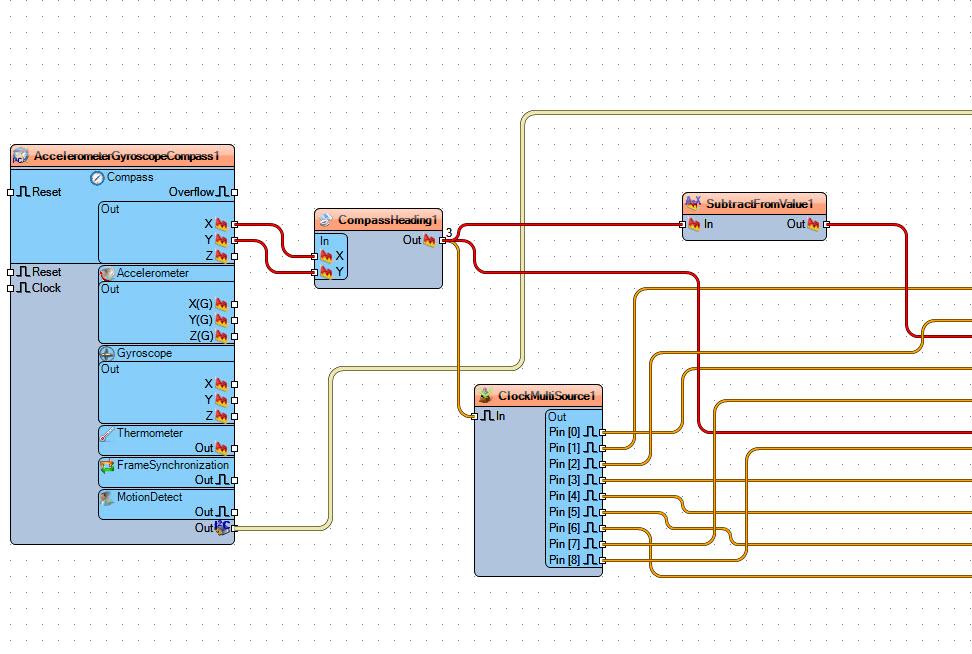Select the Thermometer section label
This screenshot has width=972, height=654.
point(149,433)
